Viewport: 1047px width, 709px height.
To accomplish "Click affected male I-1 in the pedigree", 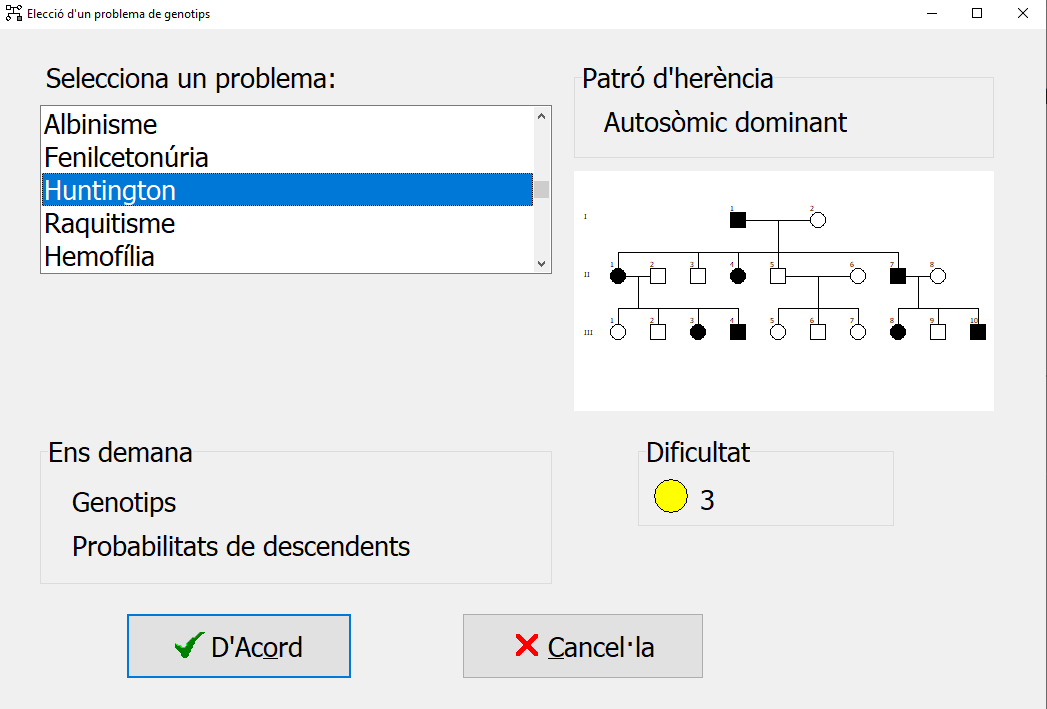I will pyautogui.click(x=738, y=220).
